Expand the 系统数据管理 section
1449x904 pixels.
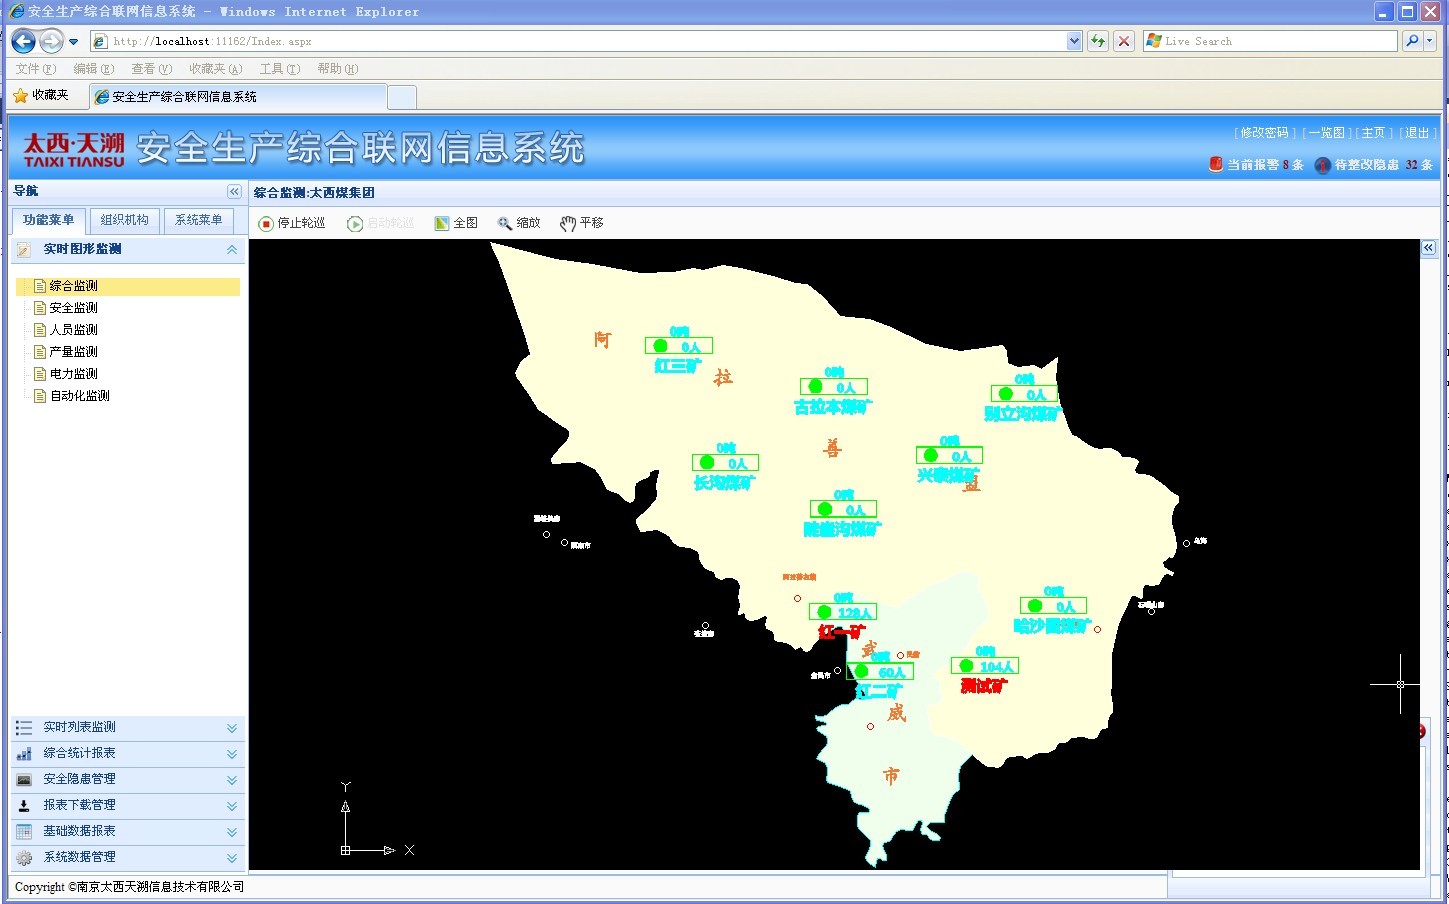point(232,858)
